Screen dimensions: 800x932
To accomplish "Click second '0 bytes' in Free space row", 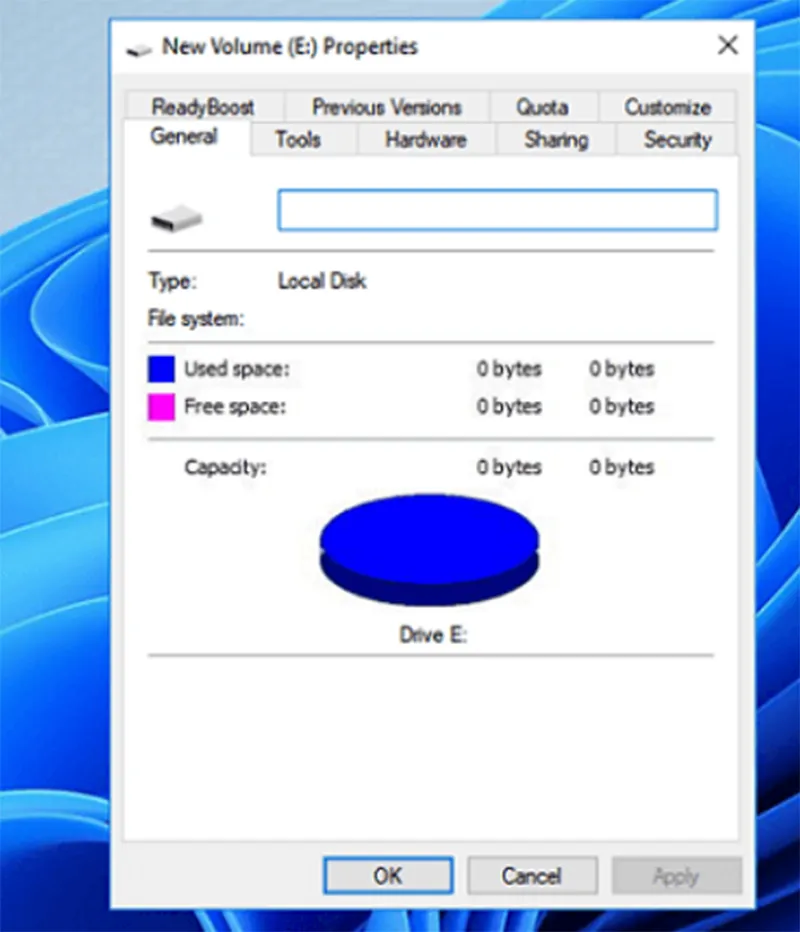I will (x=622, y=407).
